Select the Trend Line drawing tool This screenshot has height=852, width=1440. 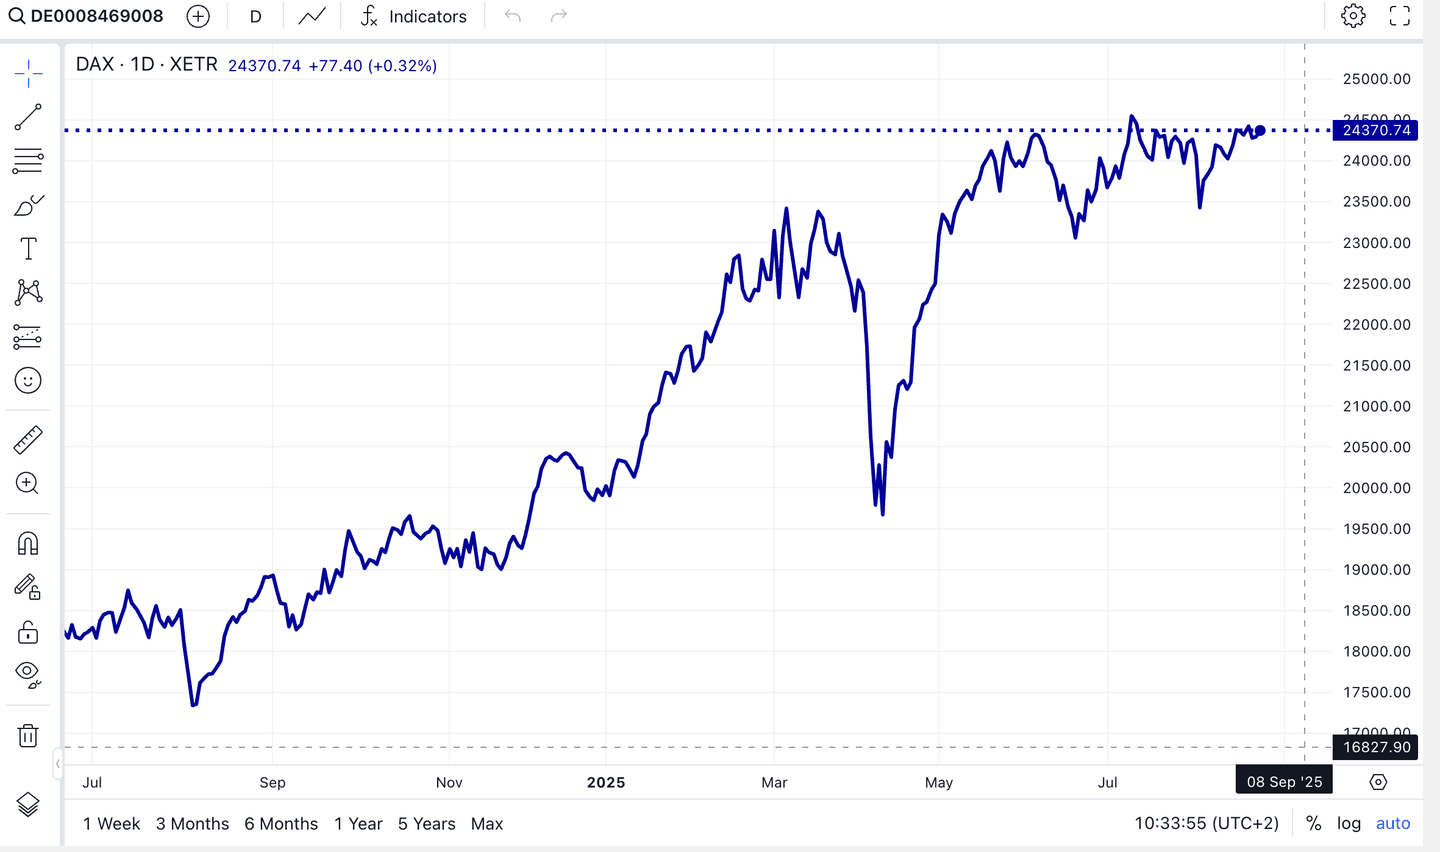pyautogui.click(x=27, y=116)
